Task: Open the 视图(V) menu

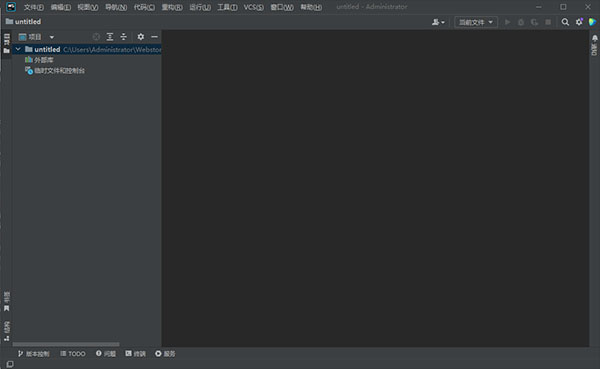Action: click(x=88, y=7)
